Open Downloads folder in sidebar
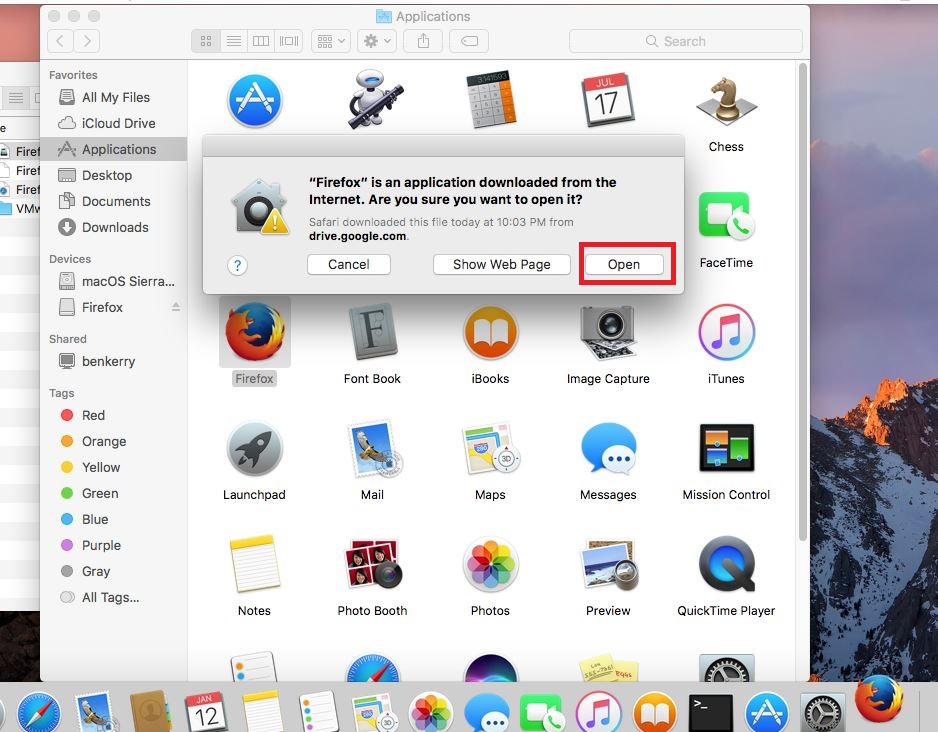 [x=114, y=227]
